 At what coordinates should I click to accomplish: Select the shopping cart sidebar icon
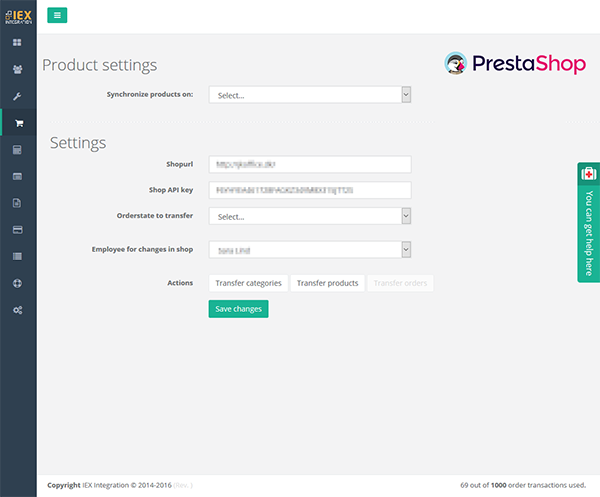[18, 123]
